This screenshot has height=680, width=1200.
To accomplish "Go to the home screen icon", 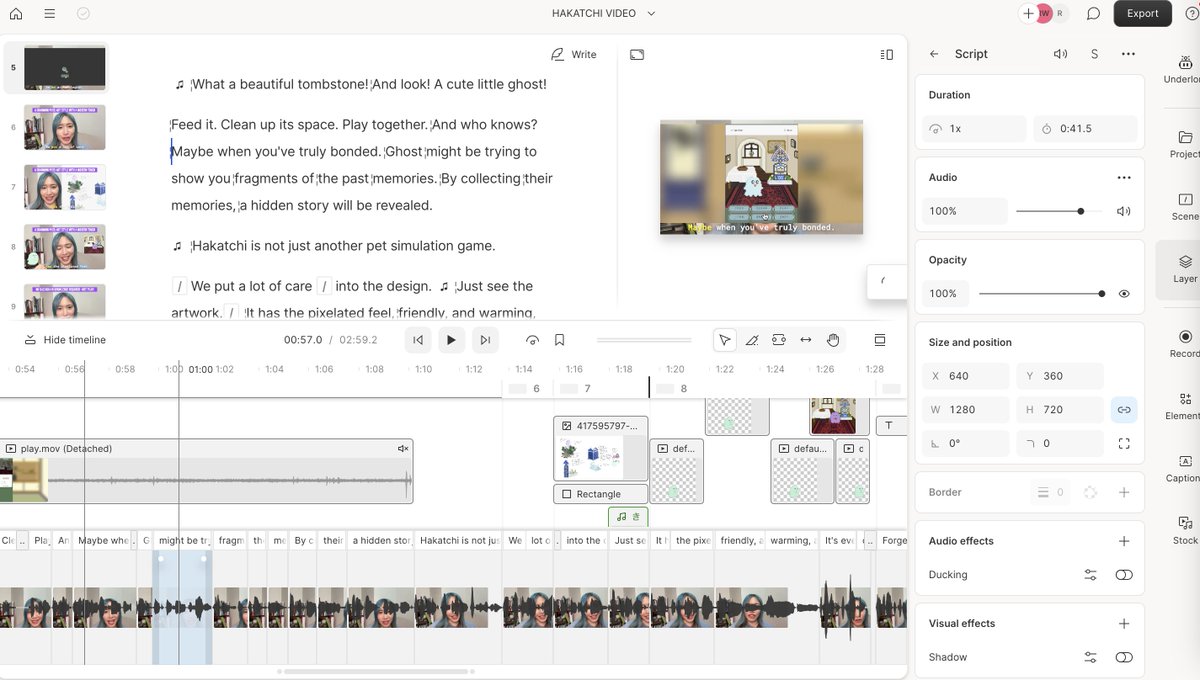I will point(15,14).
